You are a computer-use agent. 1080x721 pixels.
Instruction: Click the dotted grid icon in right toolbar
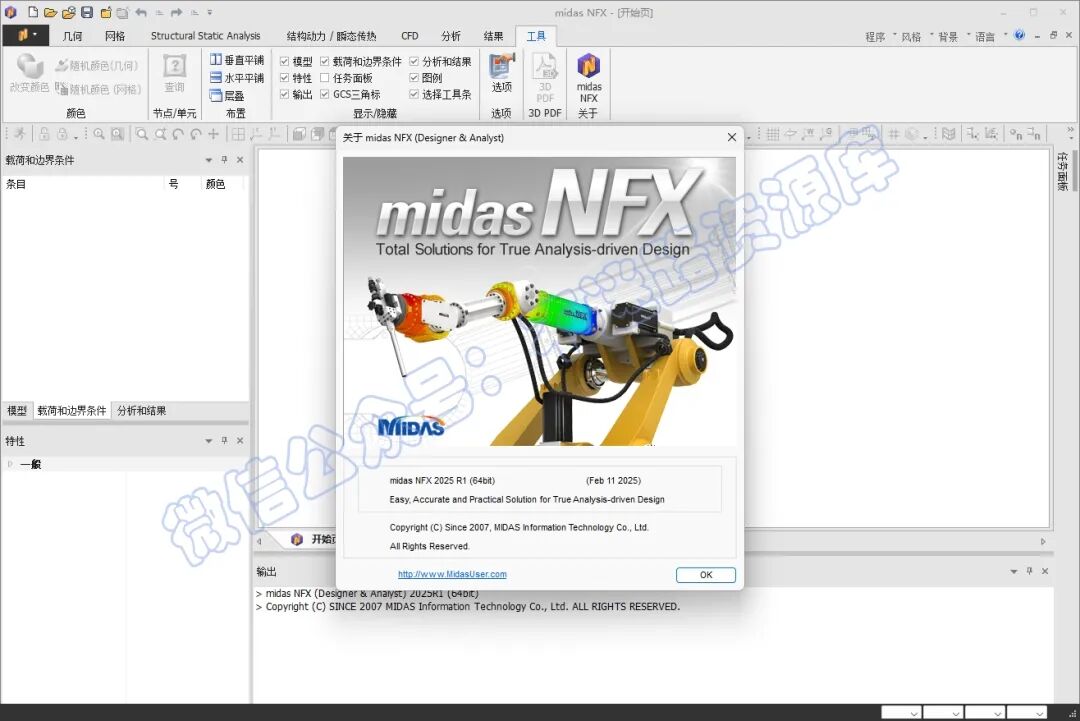click(773, 134)
